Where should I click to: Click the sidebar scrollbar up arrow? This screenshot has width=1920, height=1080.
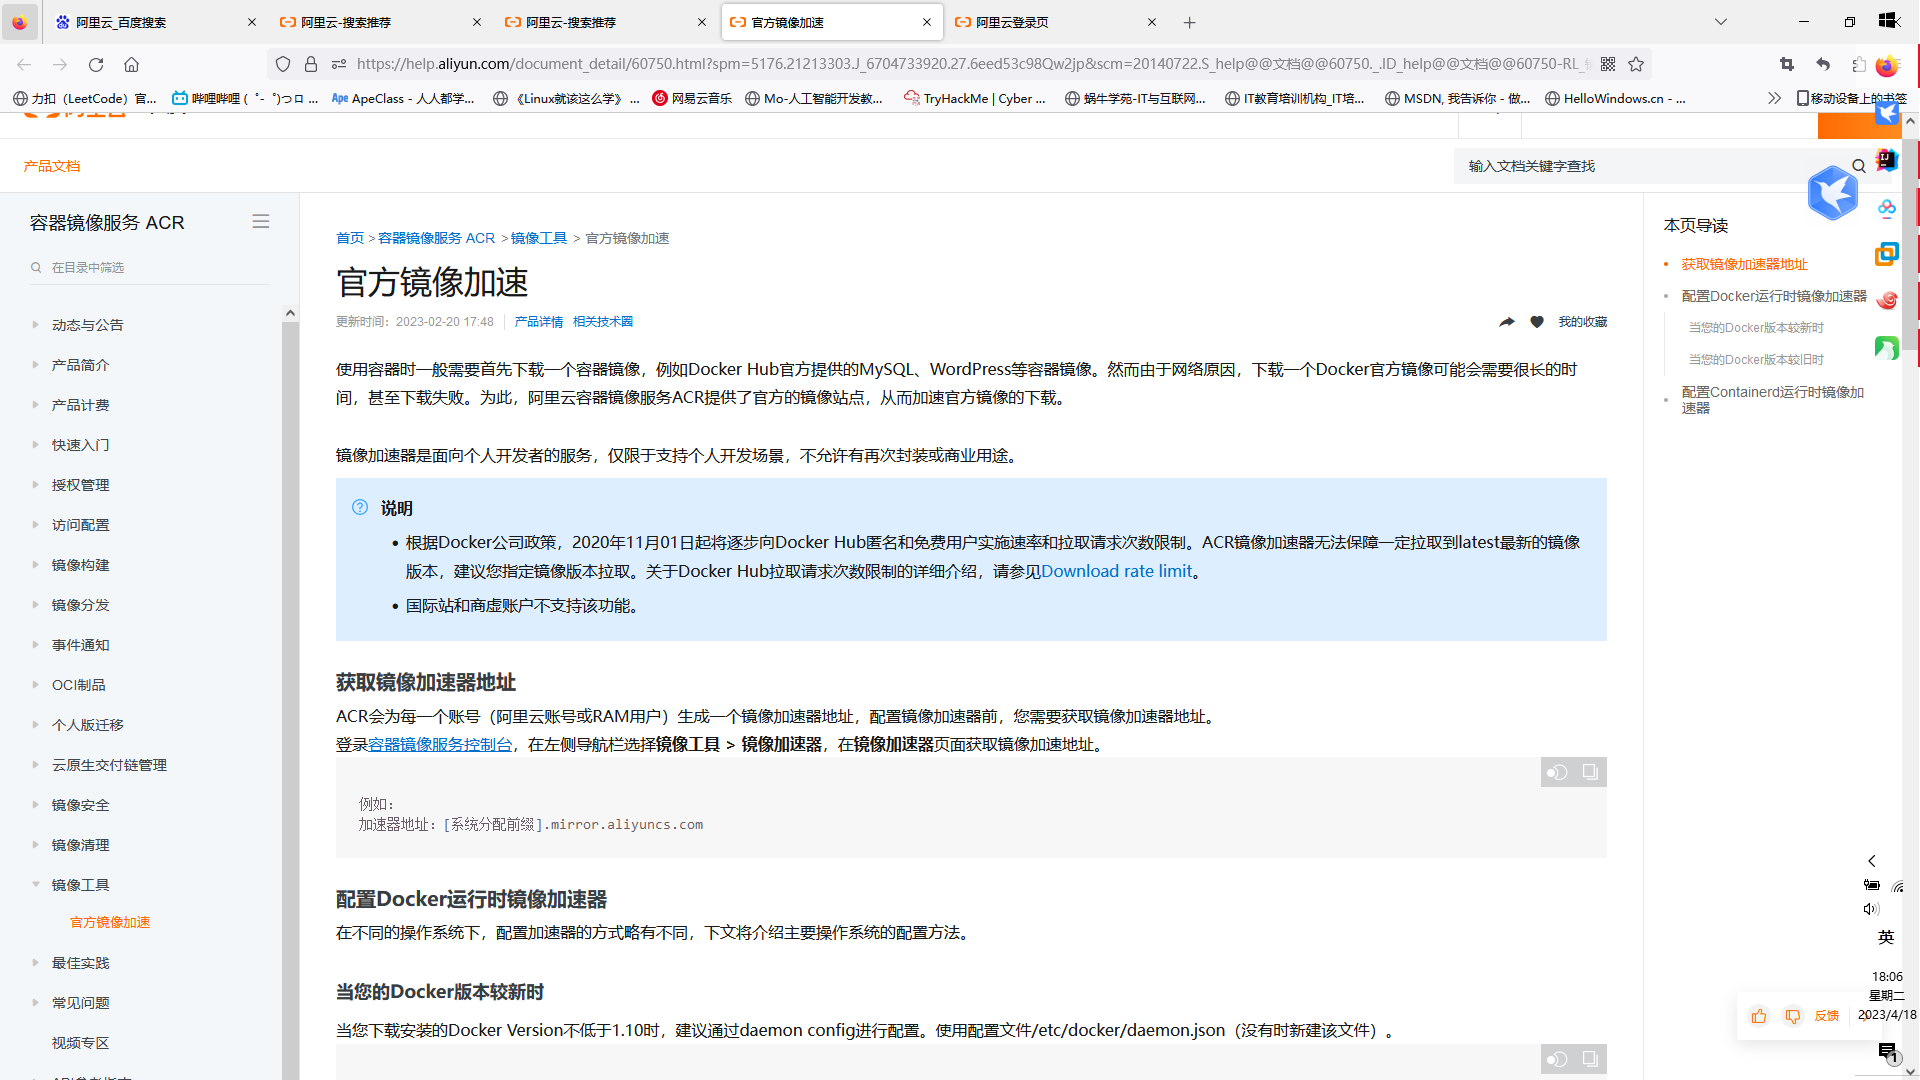coord(290,313)
